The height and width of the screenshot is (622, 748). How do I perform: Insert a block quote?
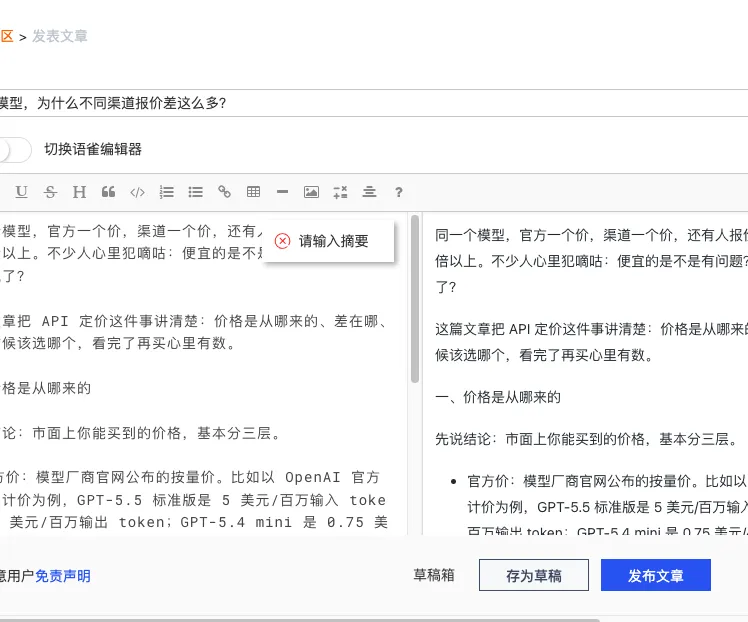(x=108, y=192)
